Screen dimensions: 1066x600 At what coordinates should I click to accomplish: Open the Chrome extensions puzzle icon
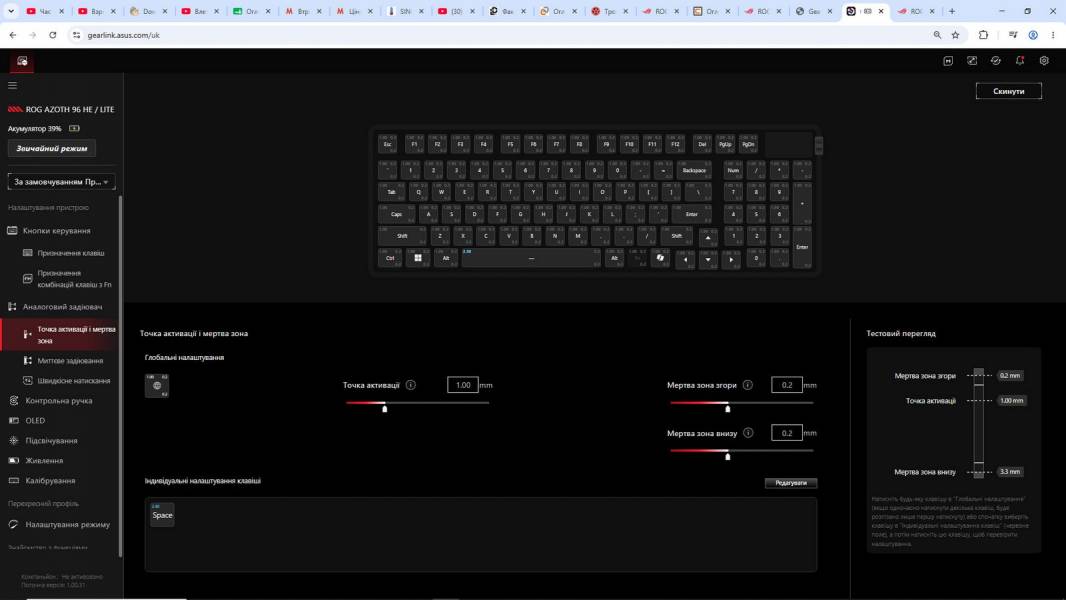pos(983,35)
